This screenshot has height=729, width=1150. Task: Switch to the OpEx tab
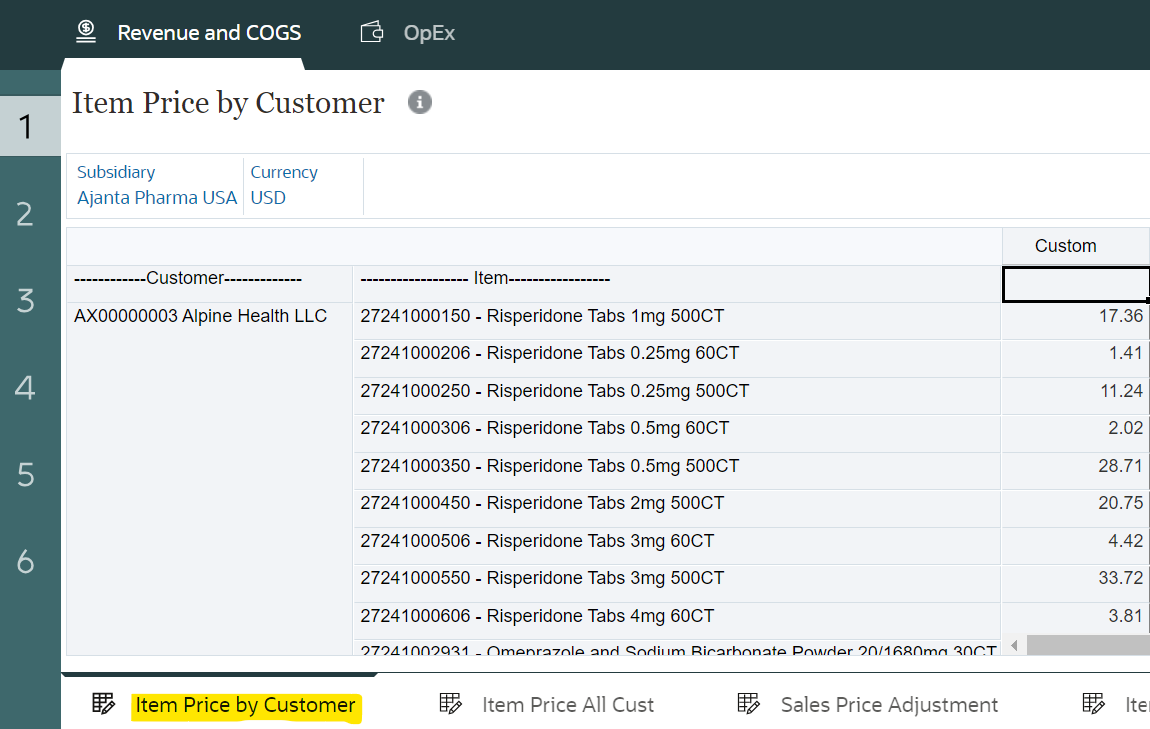click(429, 33)
